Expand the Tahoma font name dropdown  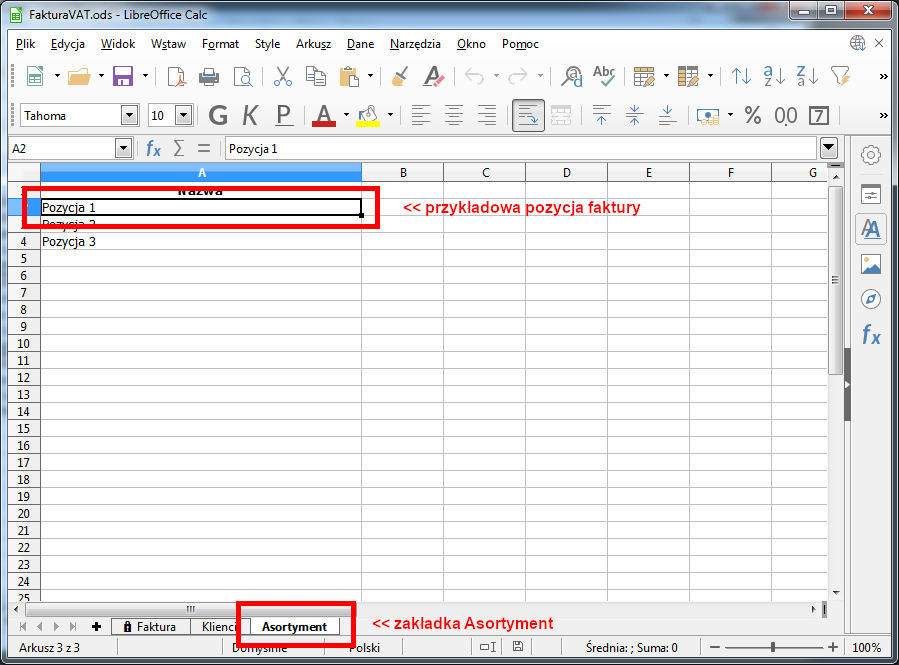coord(129,116)
